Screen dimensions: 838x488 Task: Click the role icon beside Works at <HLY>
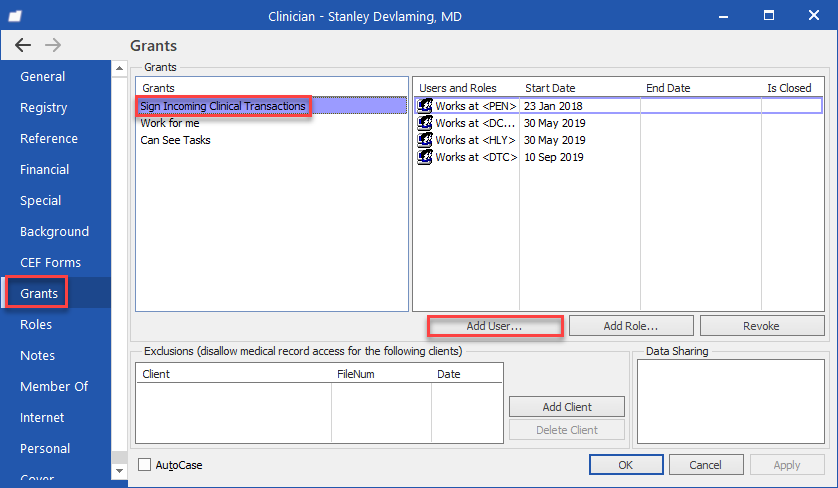pyautogui.click(x=425, y=140)
